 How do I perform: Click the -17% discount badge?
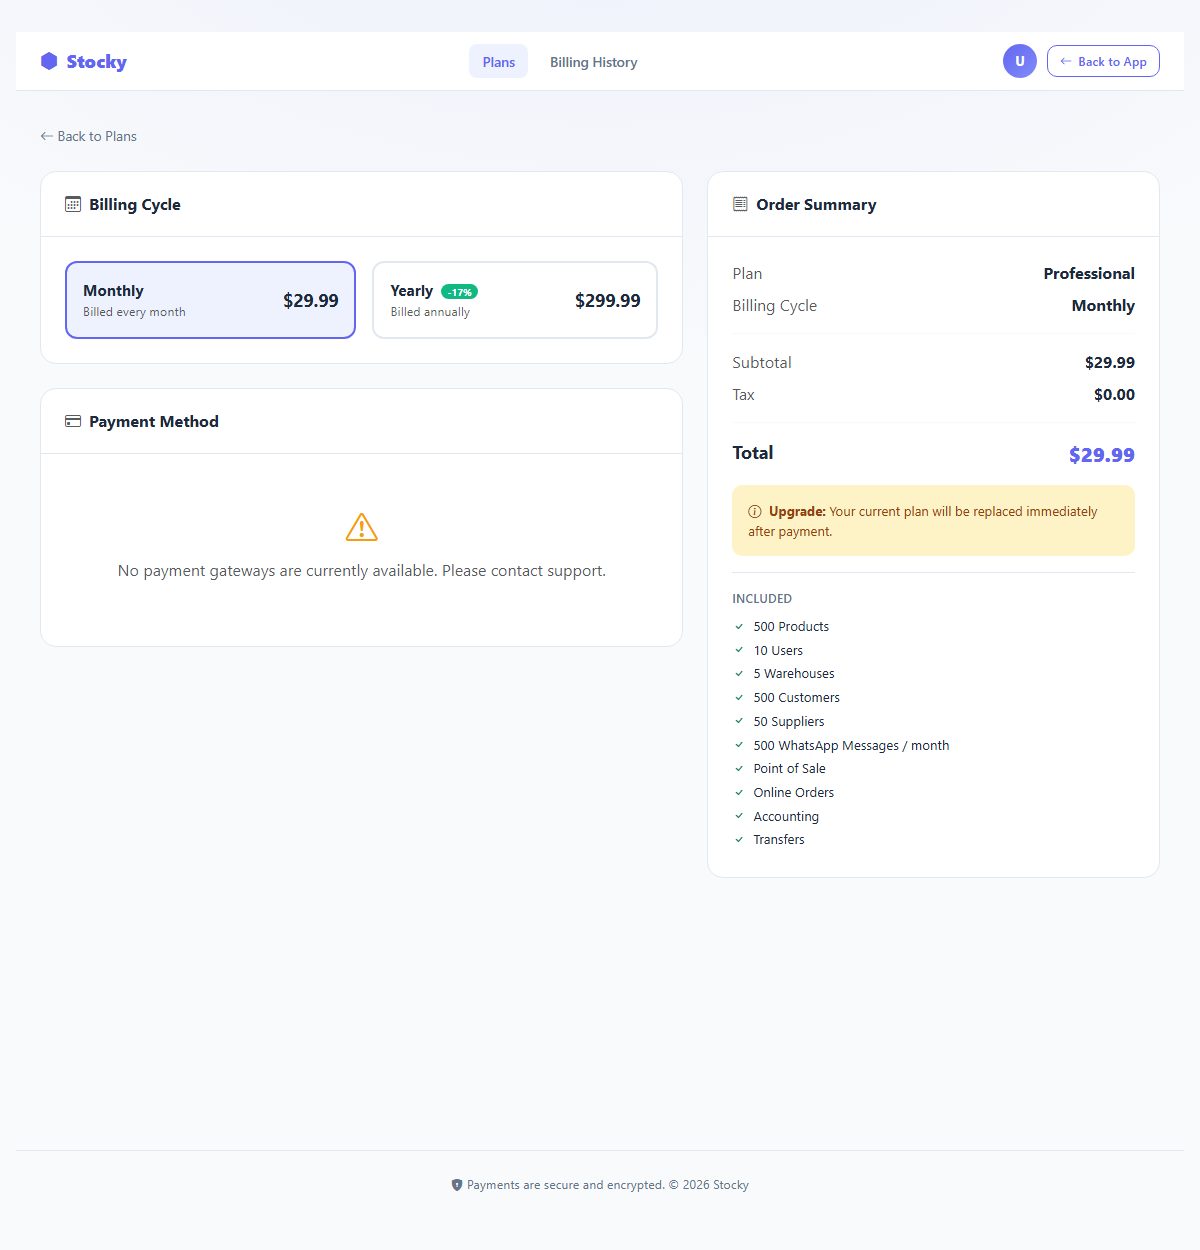click(x=459, y=292)
